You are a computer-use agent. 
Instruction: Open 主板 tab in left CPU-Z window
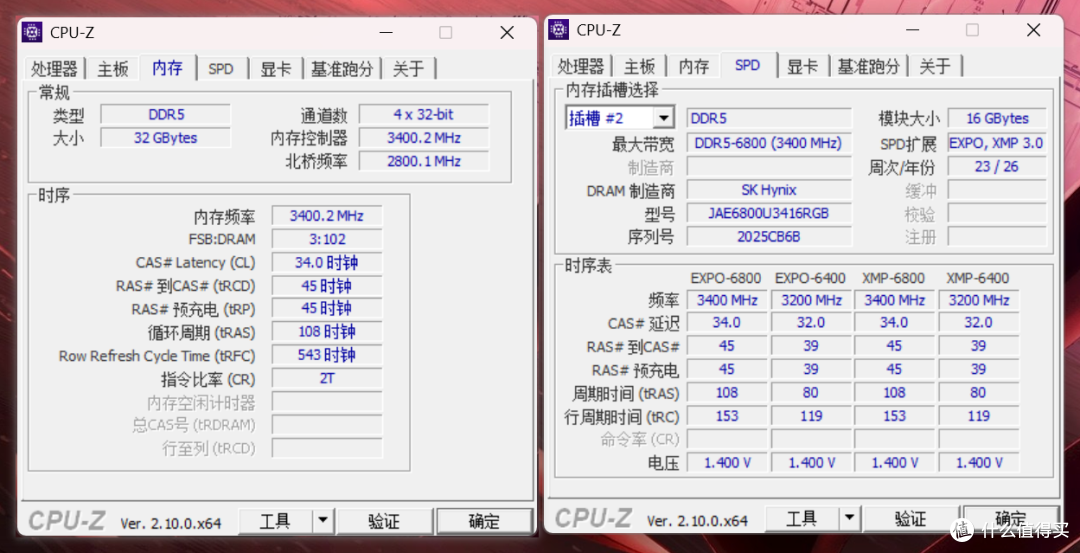[x=112, y=69]
